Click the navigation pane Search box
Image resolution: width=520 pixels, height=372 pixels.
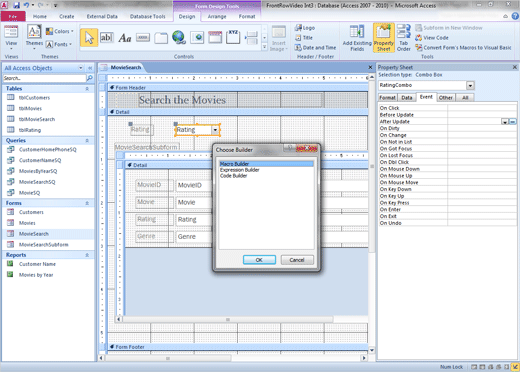tap(45, 78)
